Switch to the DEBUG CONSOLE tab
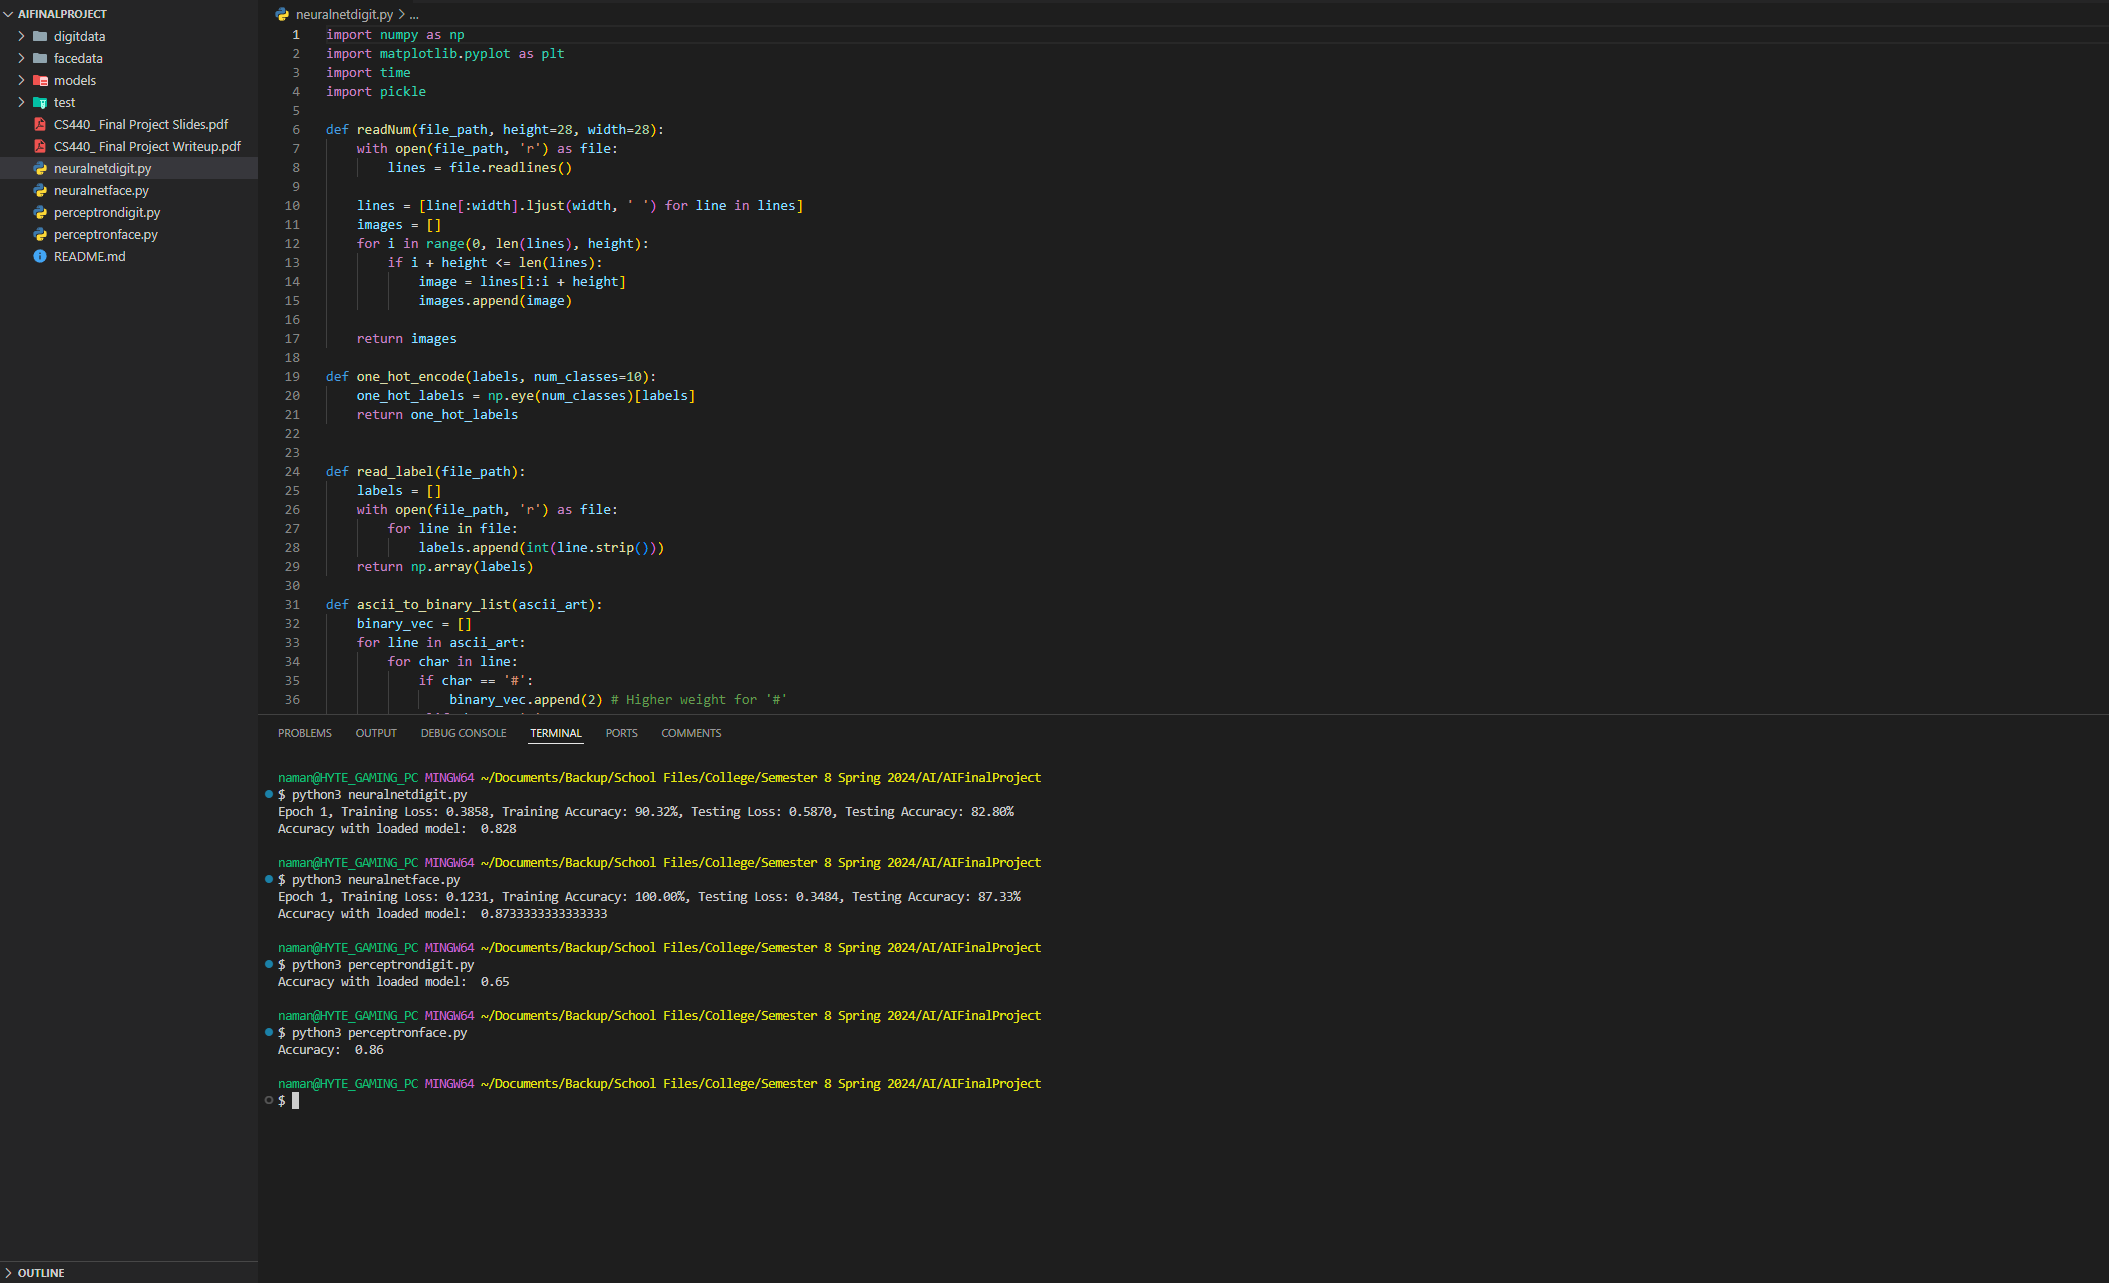2109x1283 pixels. 463,733
